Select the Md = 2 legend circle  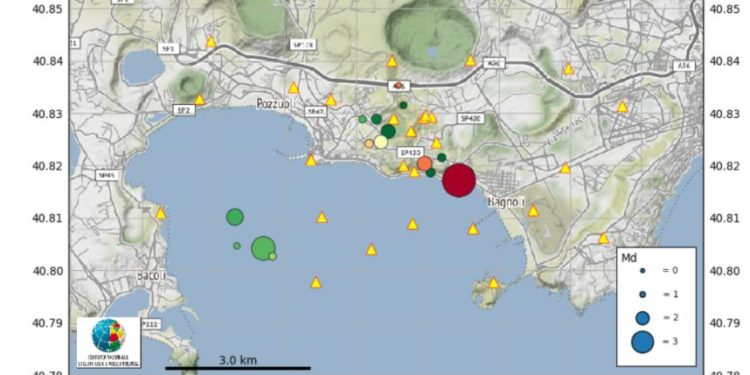click(642, 318)
